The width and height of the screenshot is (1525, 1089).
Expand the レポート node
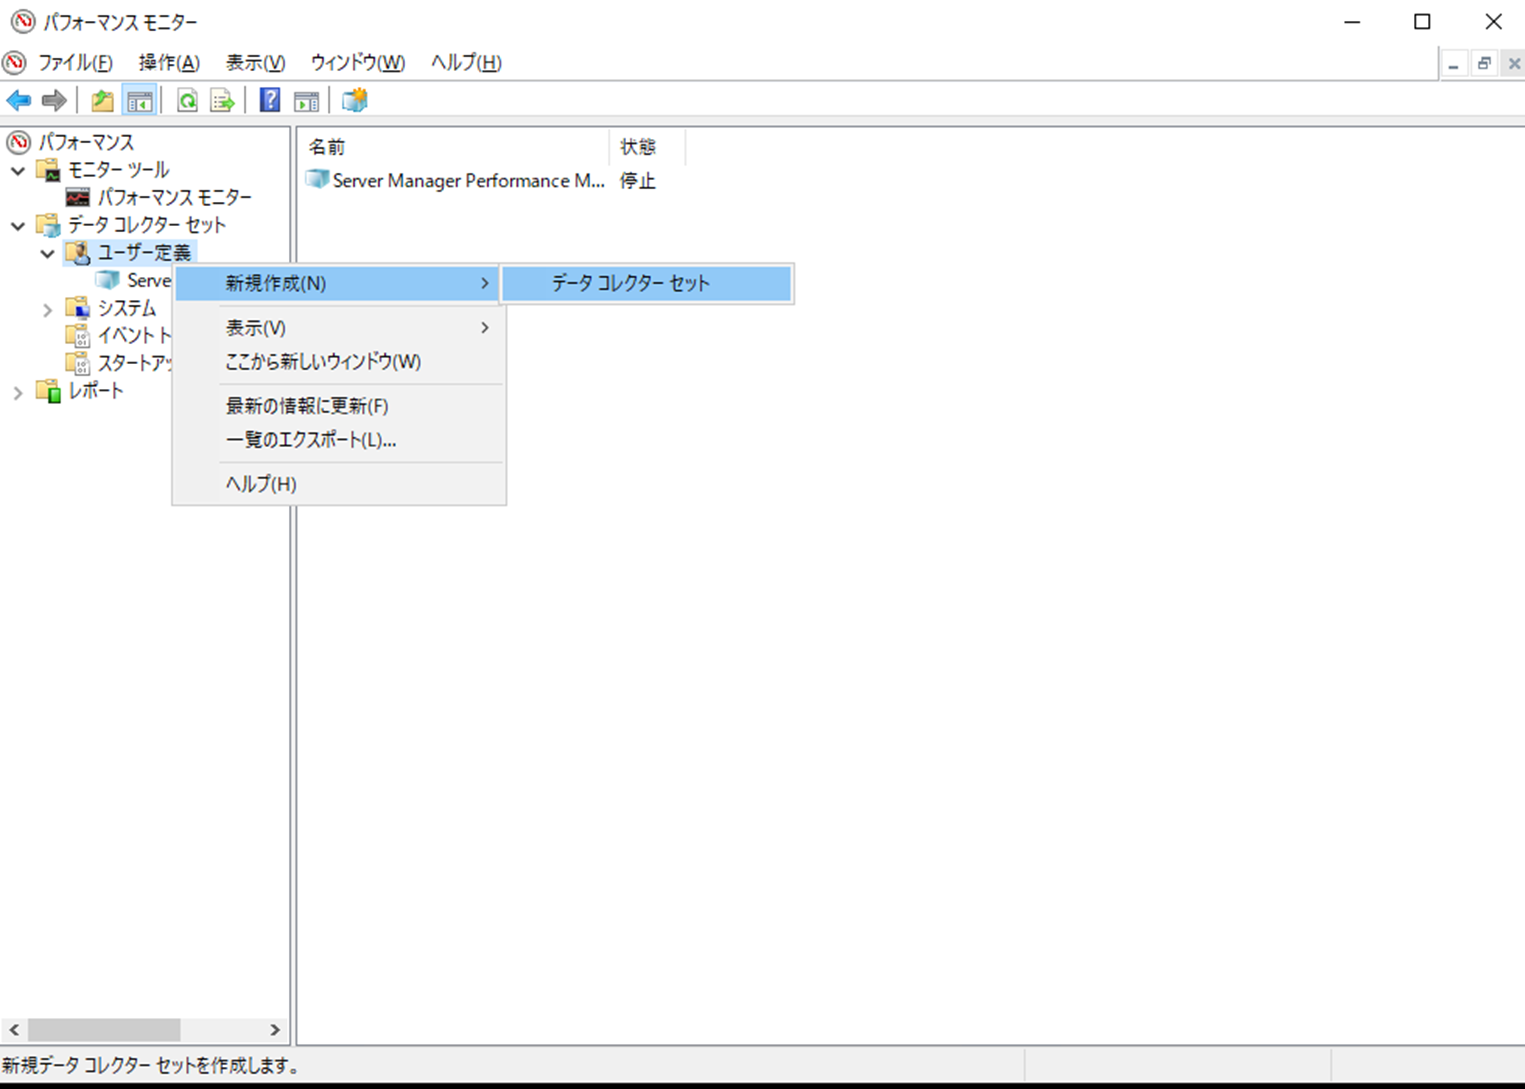[18, 392]
